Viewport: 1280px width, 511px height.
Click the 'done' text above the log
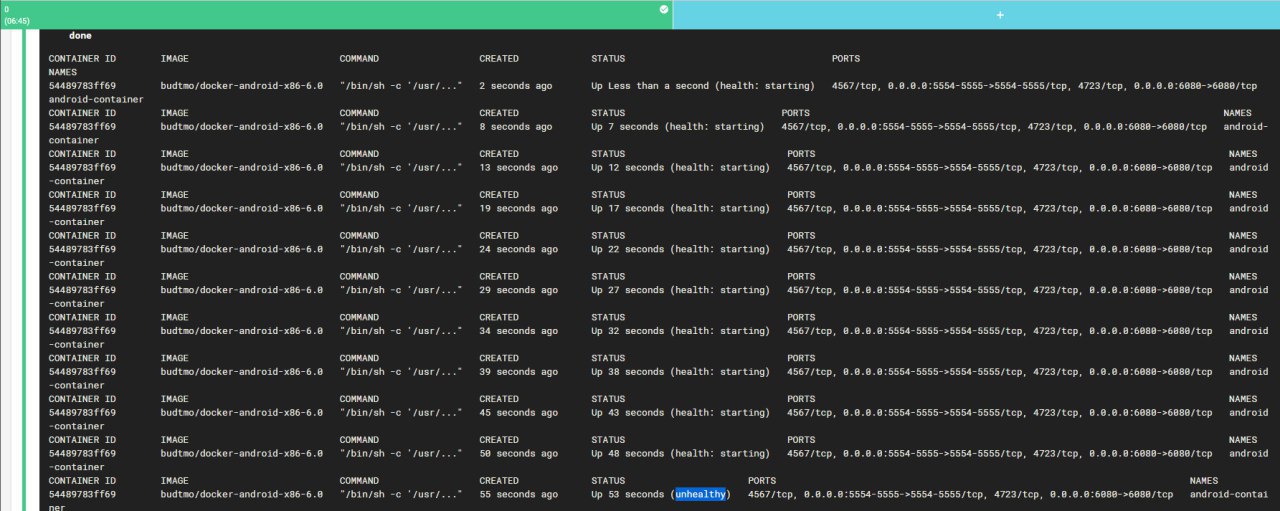80,36
